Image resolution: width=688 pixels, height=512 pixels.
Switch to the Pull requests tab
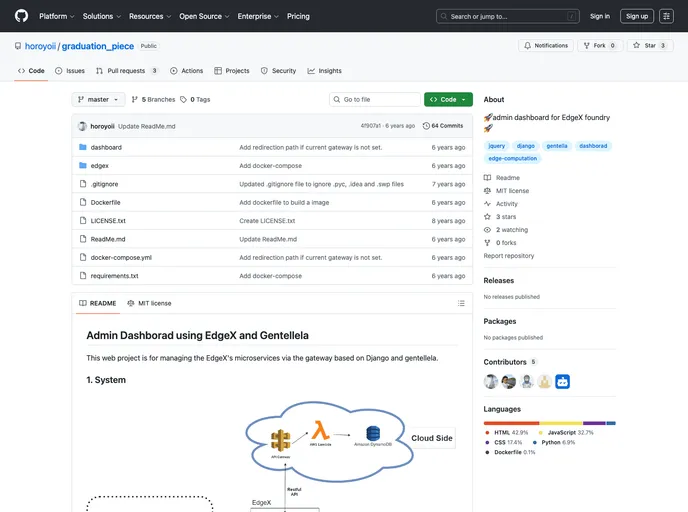click(x=127, y=71)
